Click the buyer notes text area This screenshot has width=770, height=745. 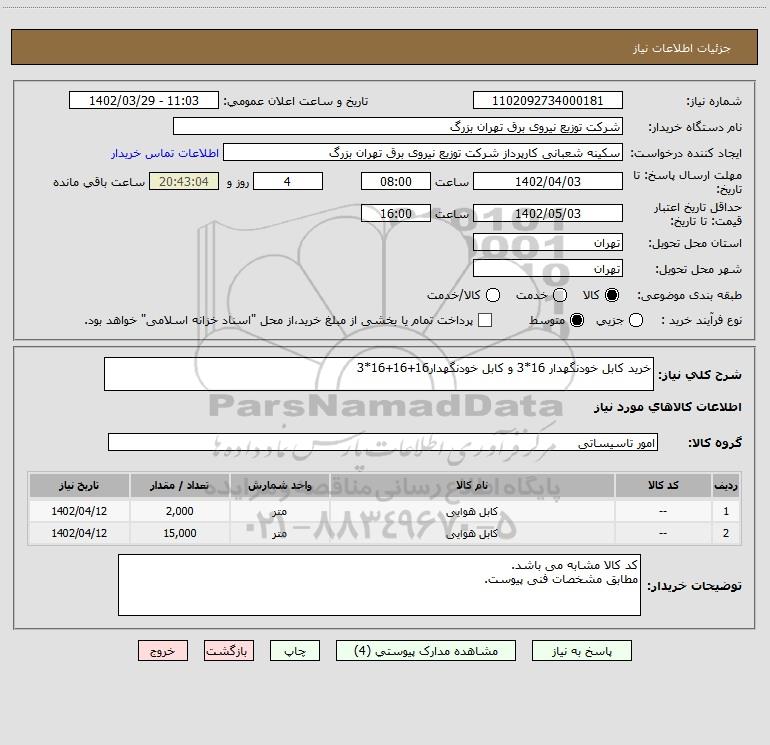(379, 585)
